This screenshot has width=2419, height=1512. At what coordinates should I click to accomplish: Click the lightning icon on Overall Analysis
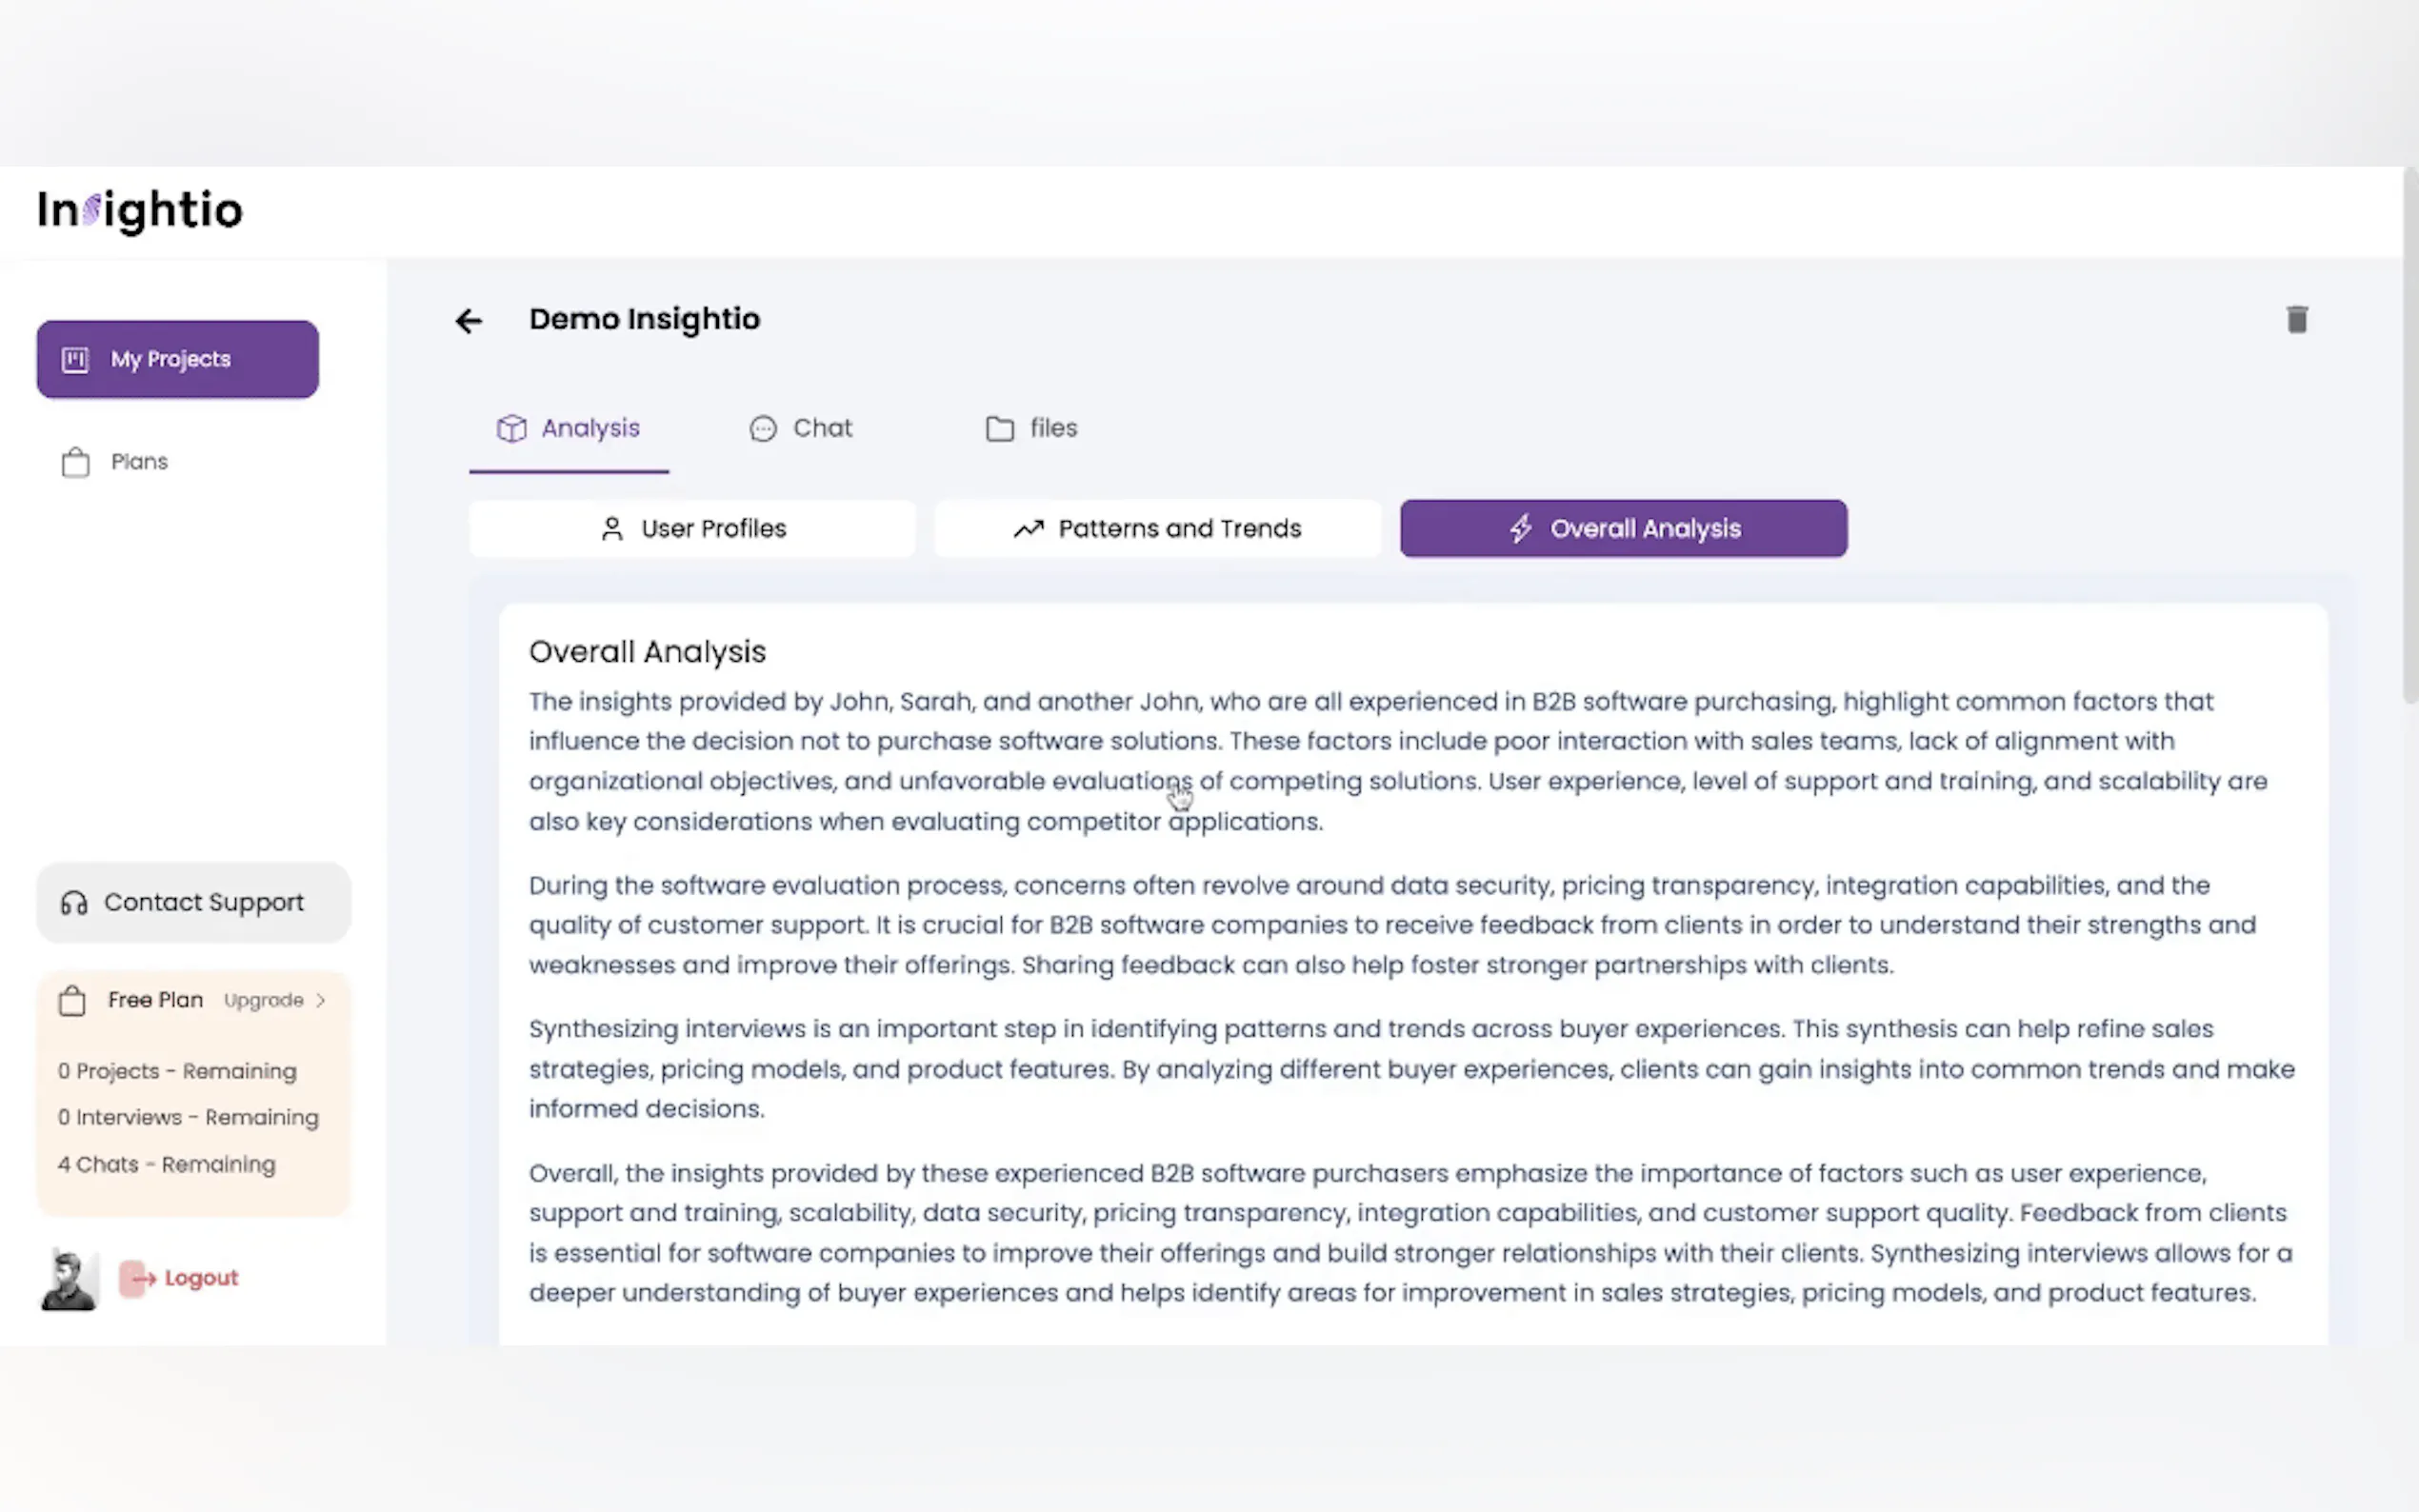[x=1522, y=528]
